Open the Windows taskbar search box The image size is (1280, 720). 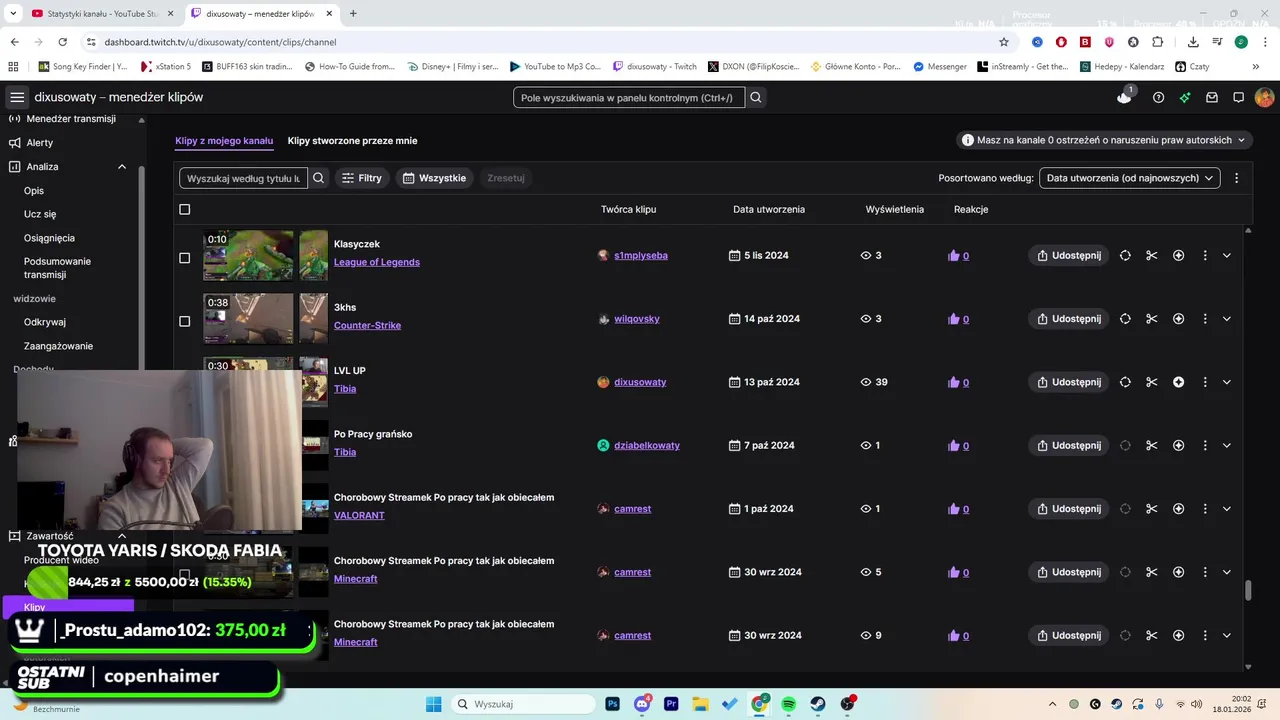click(522, 704)
